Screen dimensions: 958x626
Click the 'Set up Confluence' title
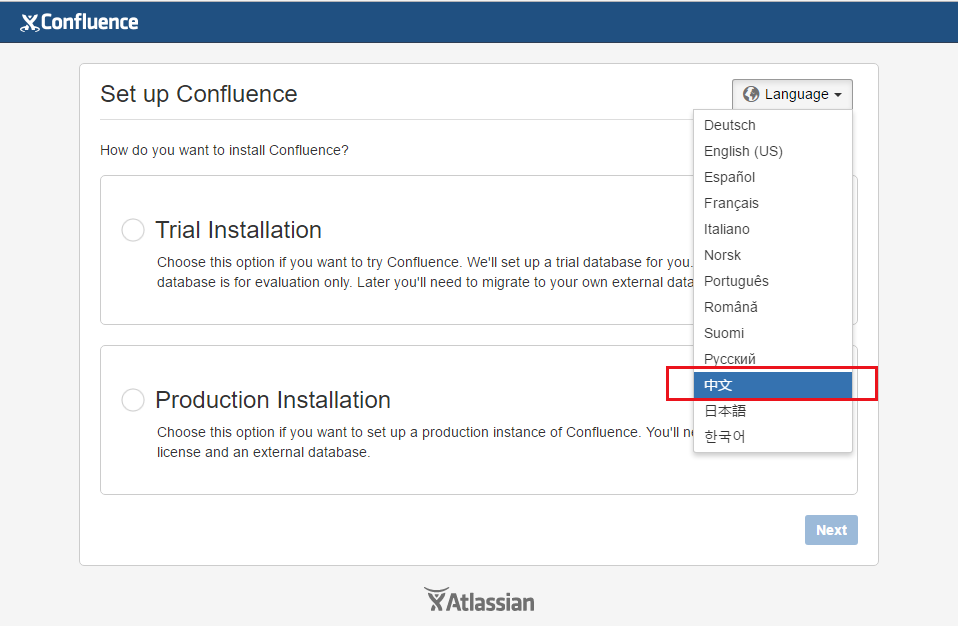coord(199,94)
